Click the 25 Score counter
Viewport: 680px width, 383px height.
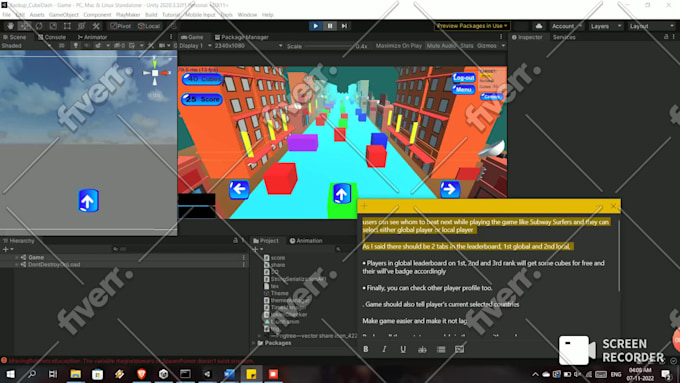(202, 99)
